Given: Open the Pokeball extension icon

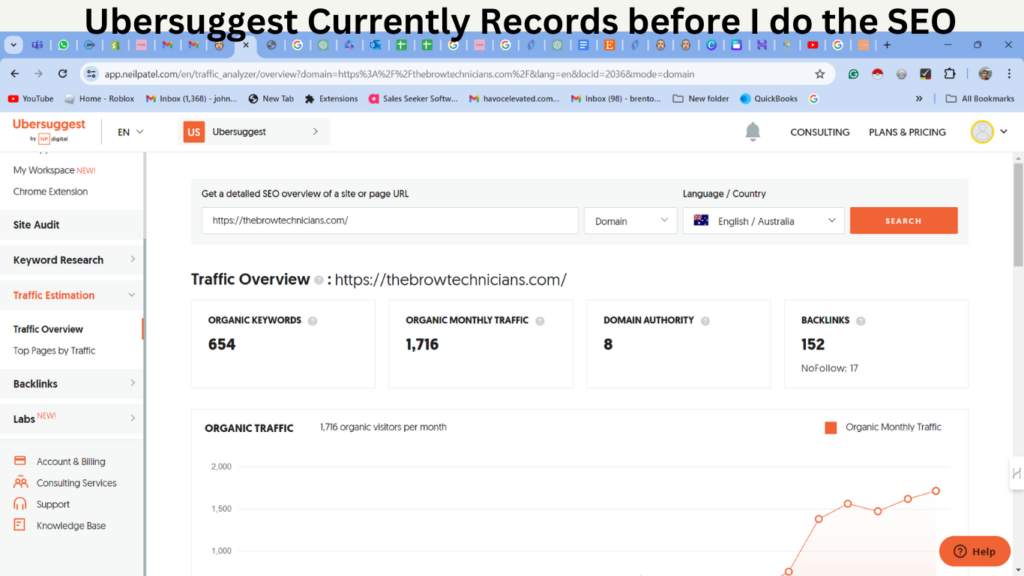Looking at the screenshot, I should coord(878,74).
